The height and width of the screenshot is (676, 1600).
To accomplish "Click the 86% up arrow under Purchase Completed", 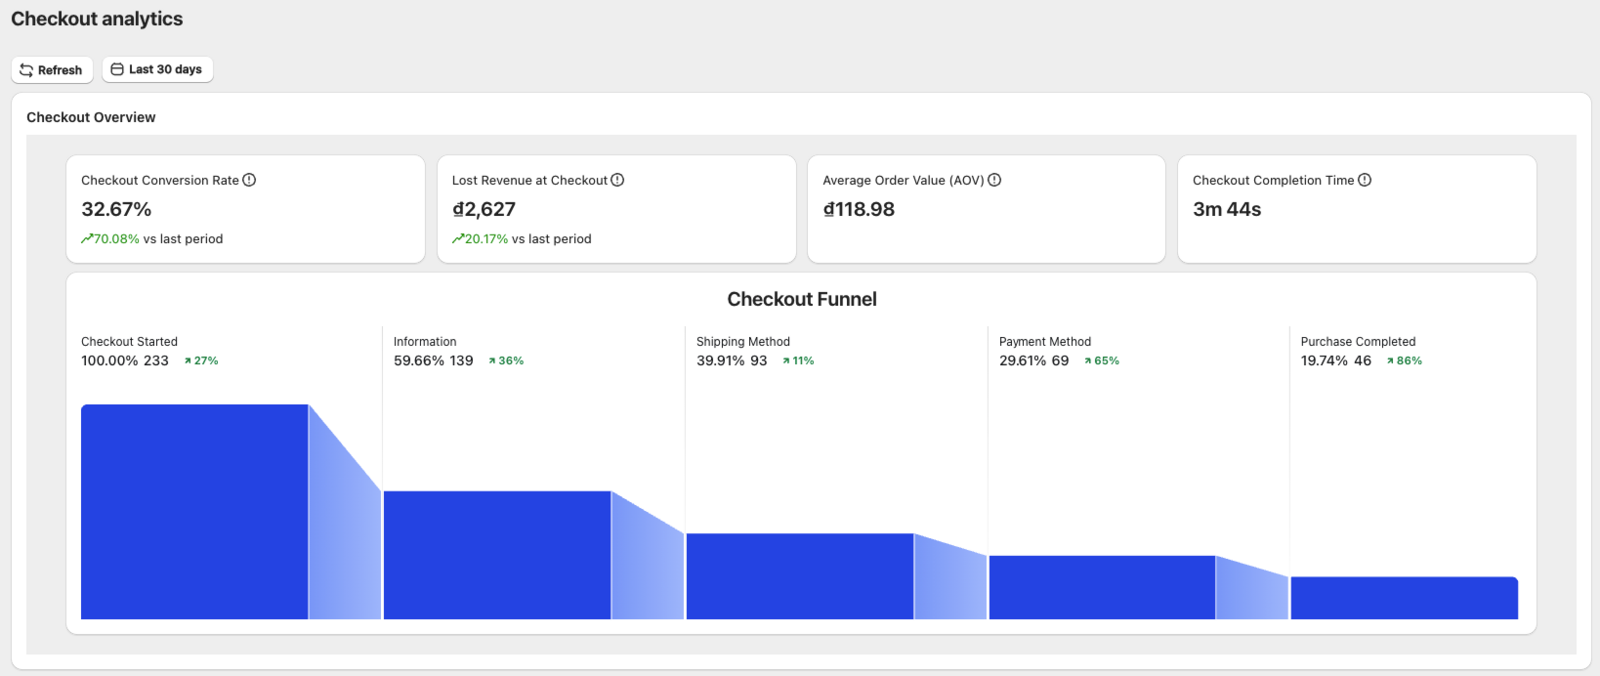I will tap(1390, 361).
